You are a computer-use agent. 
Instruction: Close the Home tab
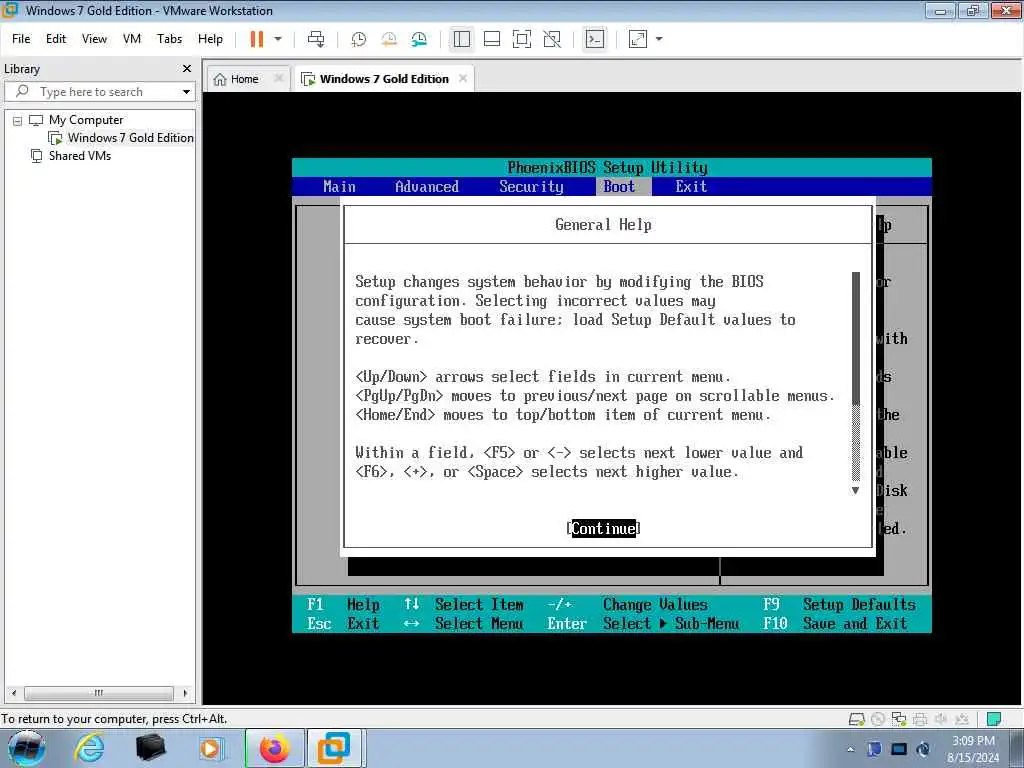279,78
